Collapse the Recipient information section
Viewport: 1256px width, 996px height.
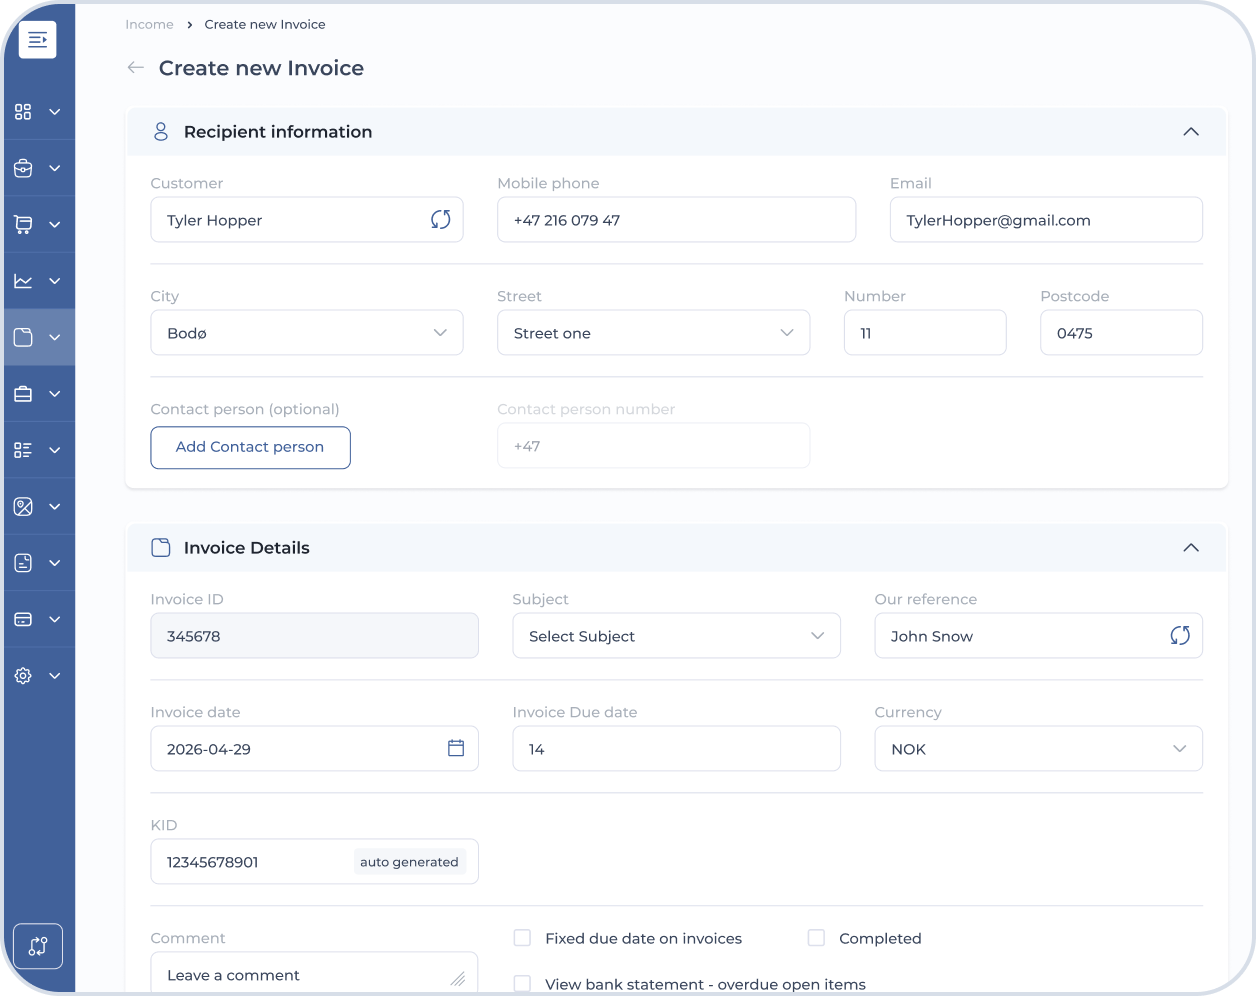(x=1191, y=132)
